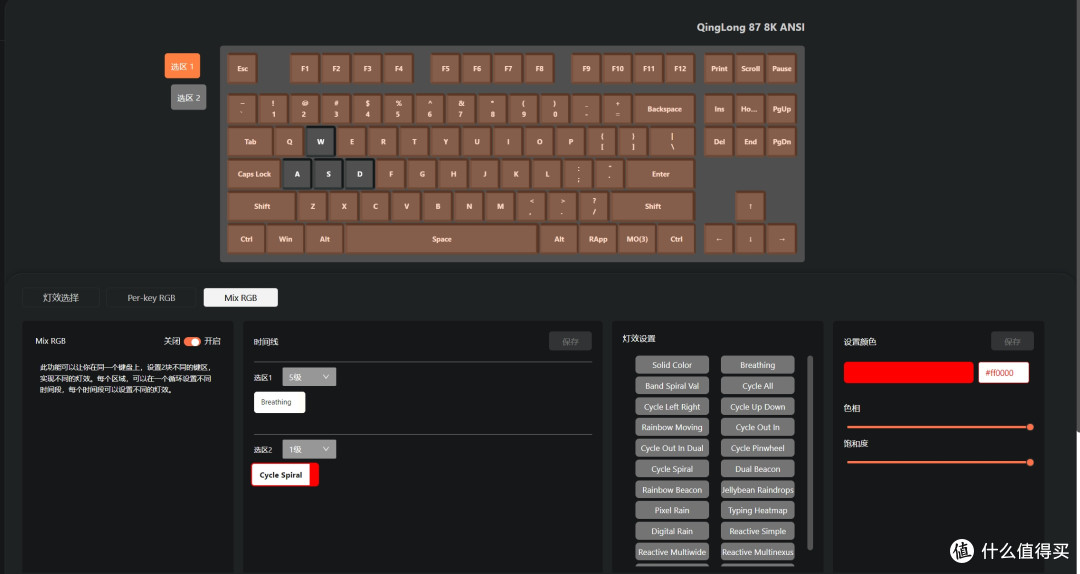The width and height of the screenshot is (1080, 574).
Task: Click the Enter key on layout
Action: click(661, 174)
